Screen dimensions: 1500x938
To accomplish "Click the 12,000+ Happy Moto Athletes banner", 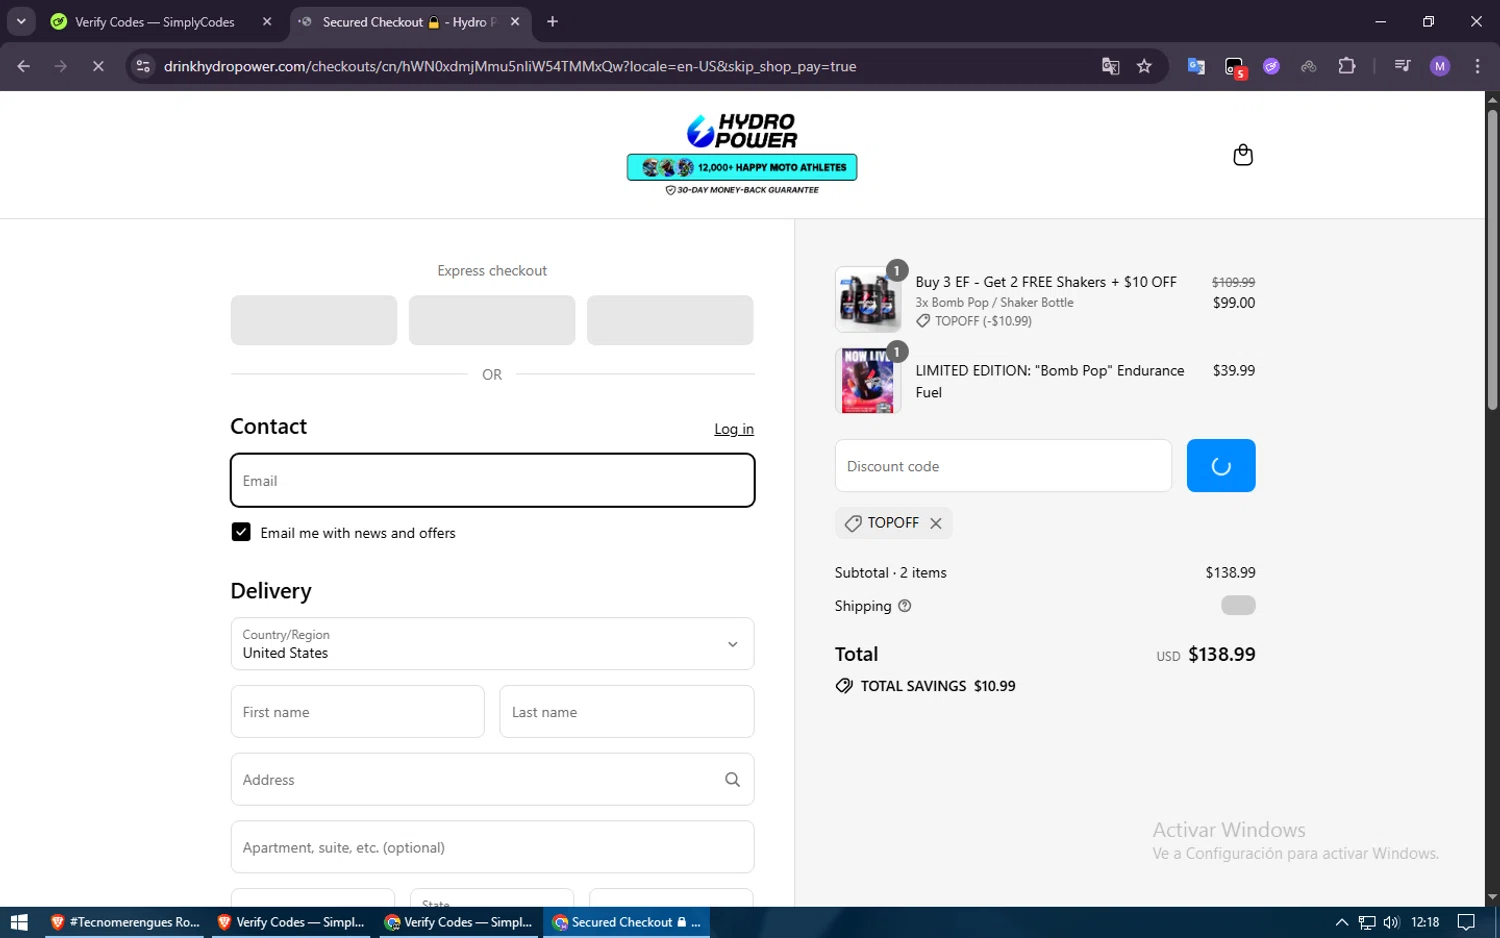I will click(742, 167).
